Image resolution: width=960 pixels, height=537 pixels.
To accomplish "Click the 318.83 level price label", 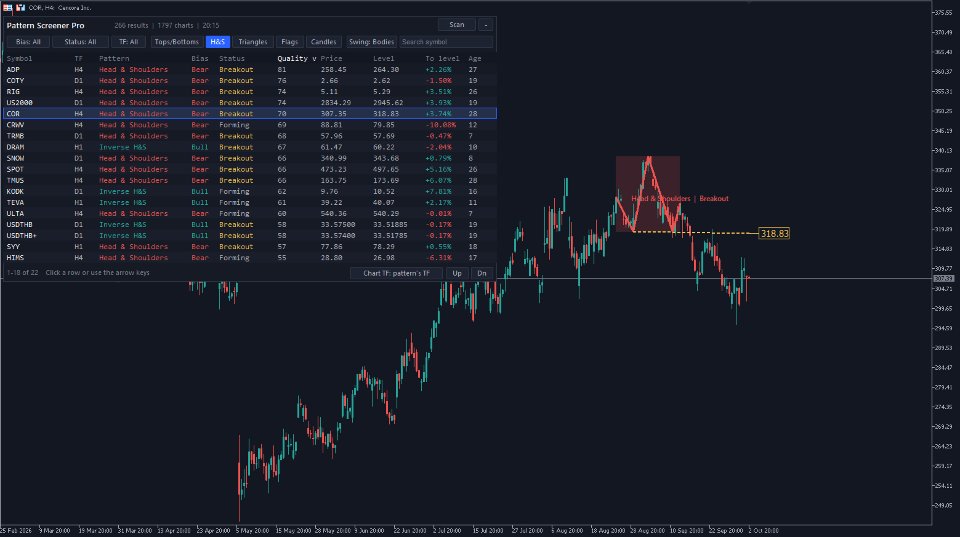I will 774,233.
